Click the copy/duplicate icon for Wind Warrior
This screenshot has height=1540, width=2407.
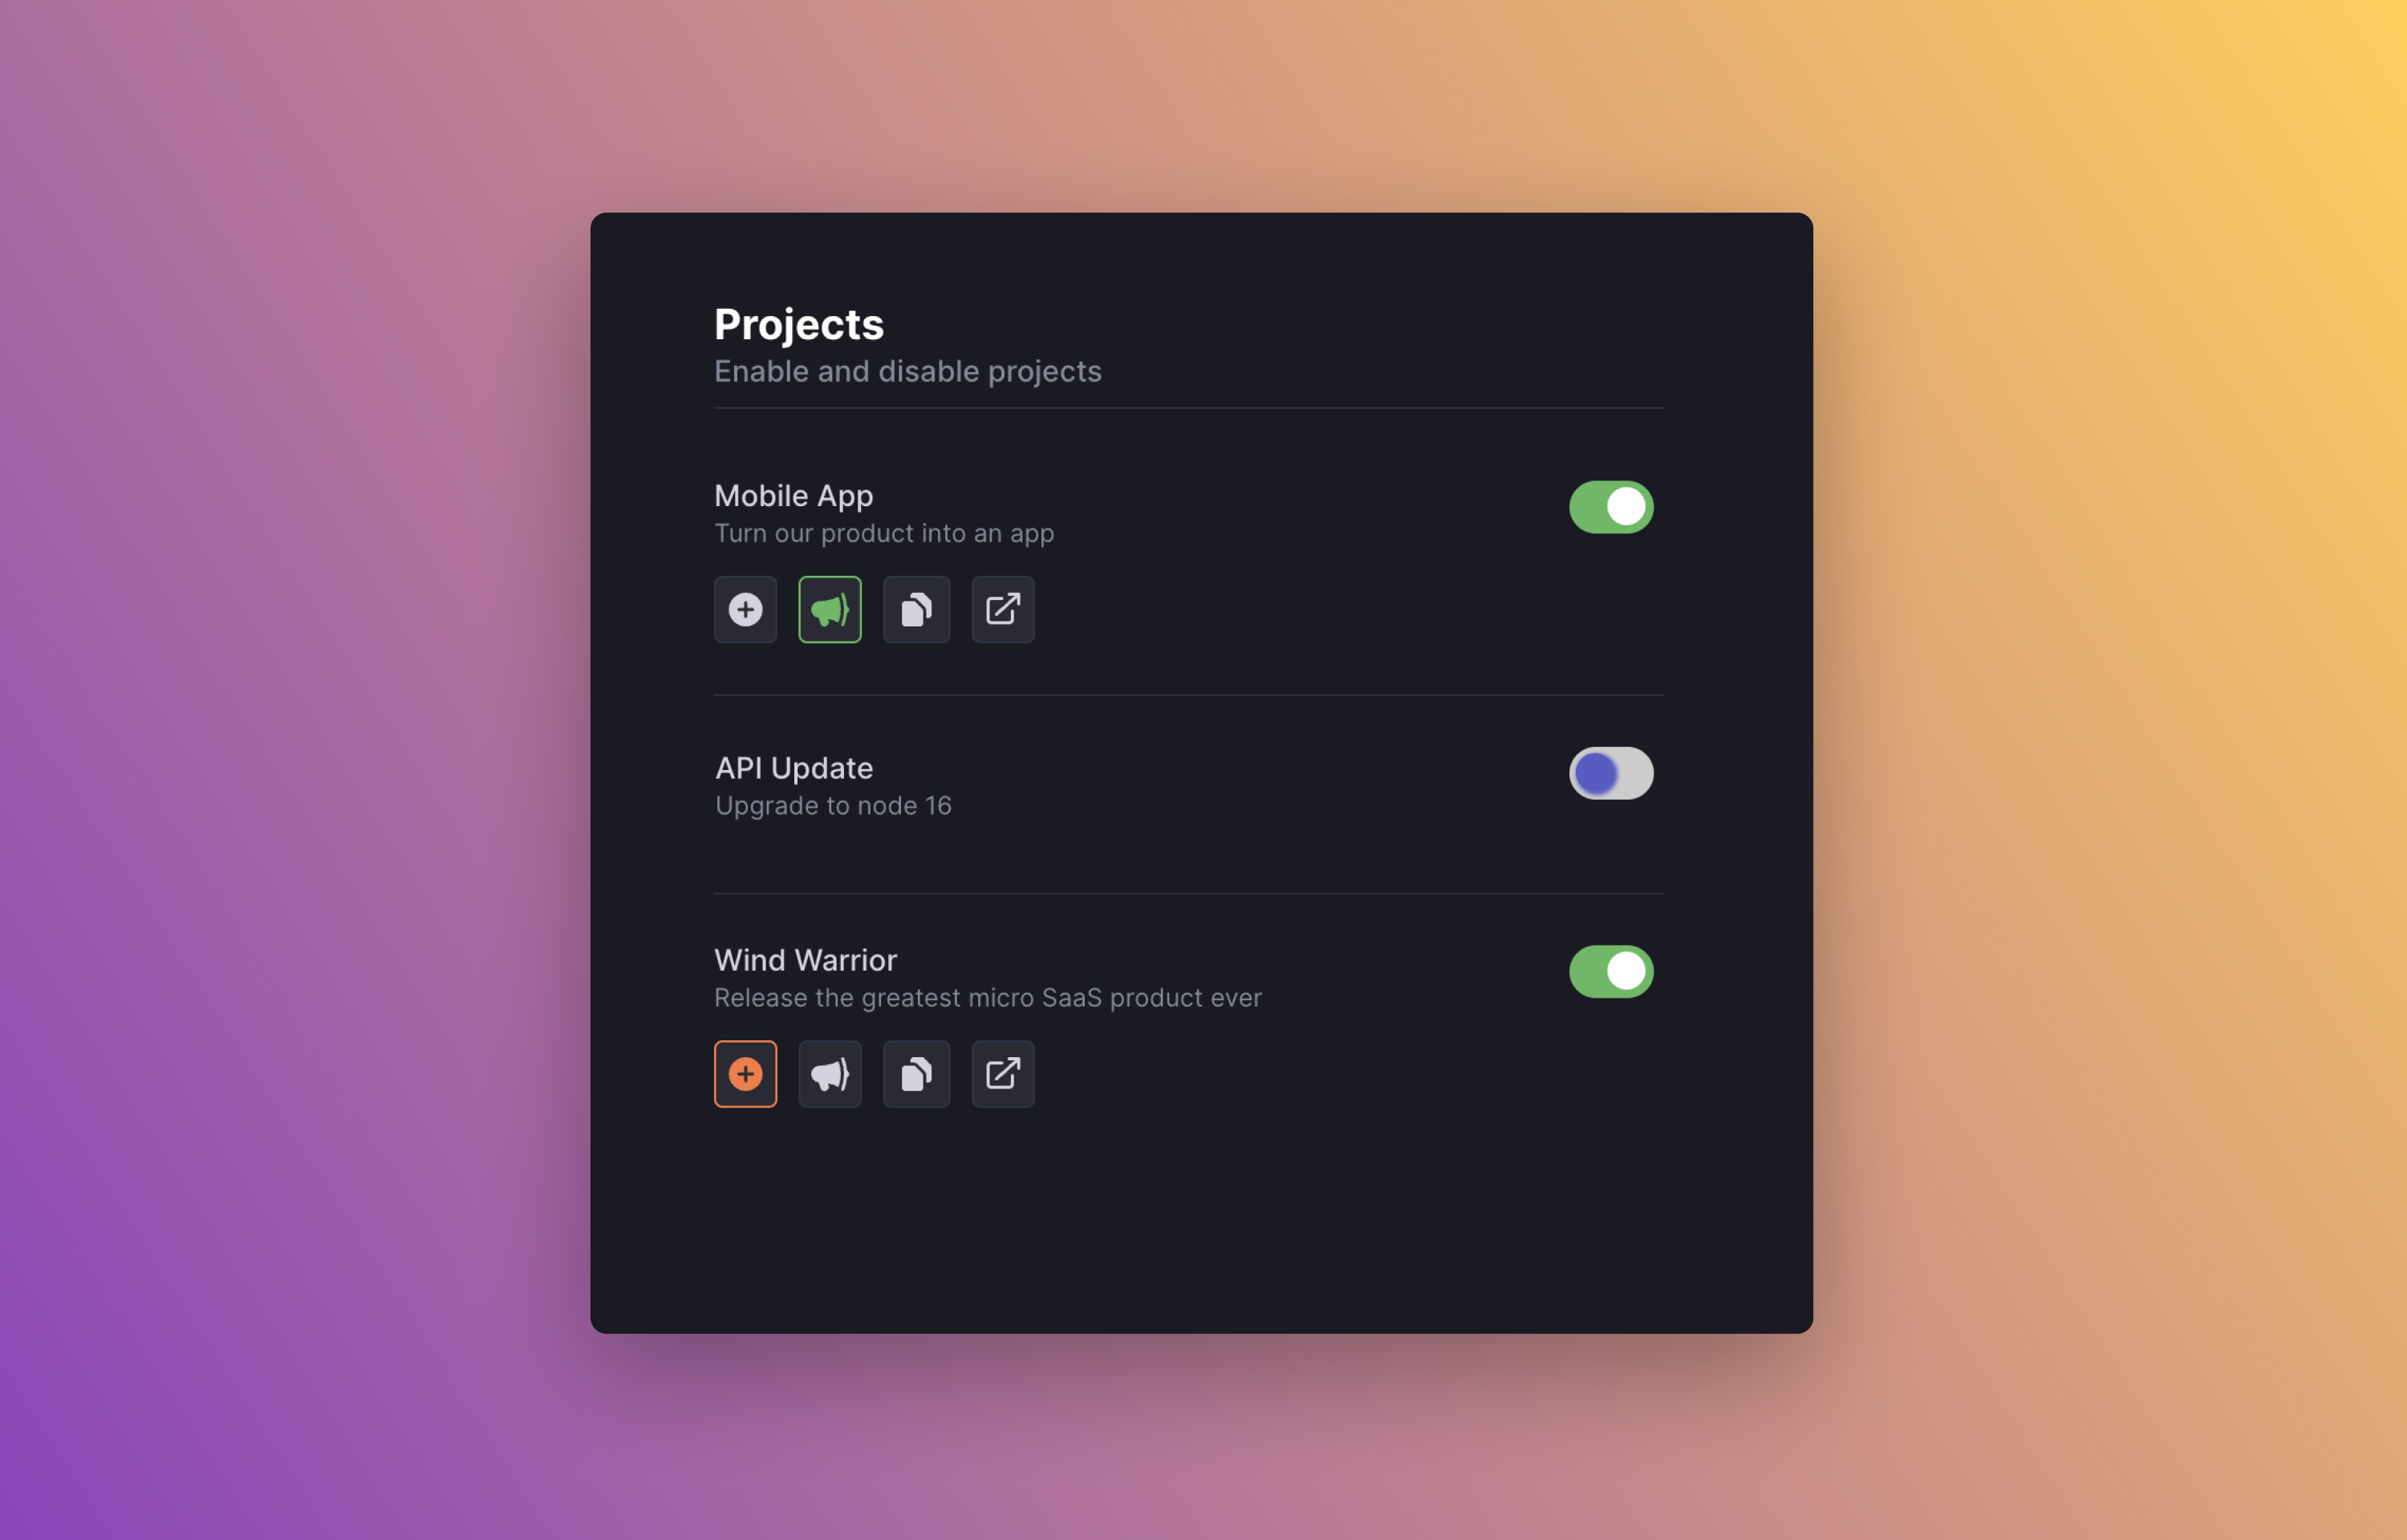pos(915,1072)
